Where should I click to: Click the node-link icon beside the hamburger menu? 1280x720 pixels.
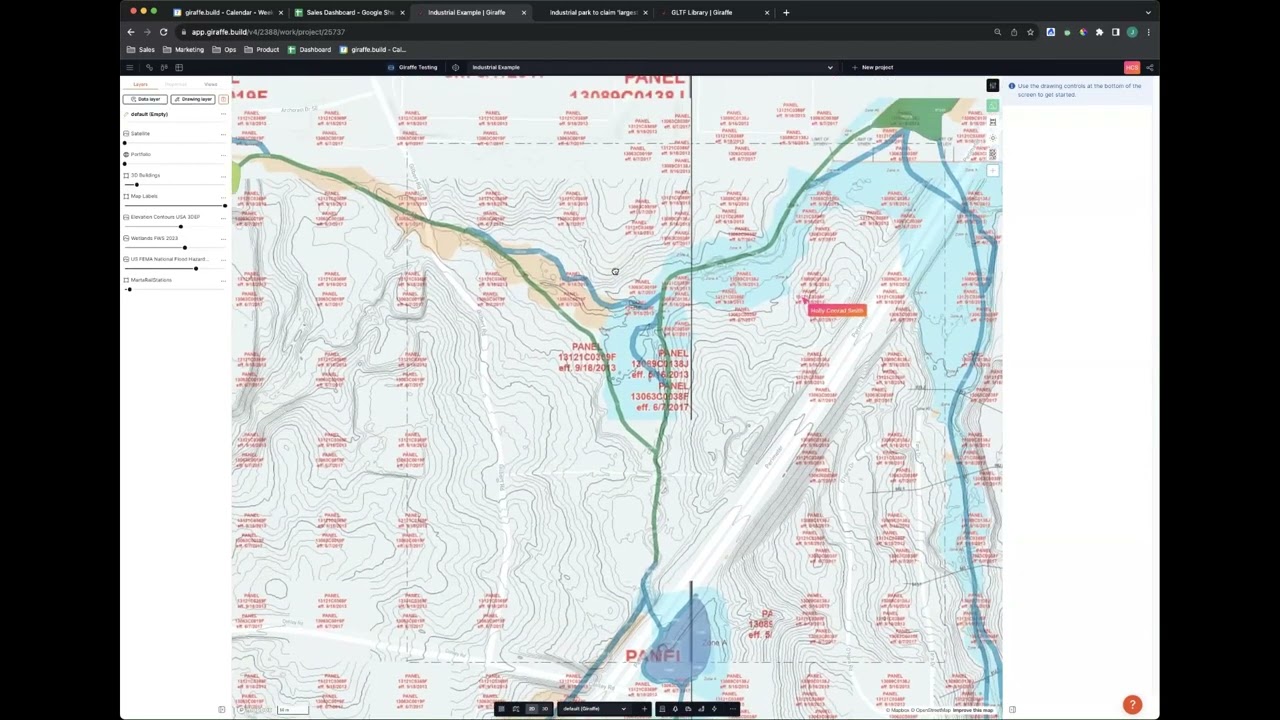pyautogui.click(x=149, y=67)
